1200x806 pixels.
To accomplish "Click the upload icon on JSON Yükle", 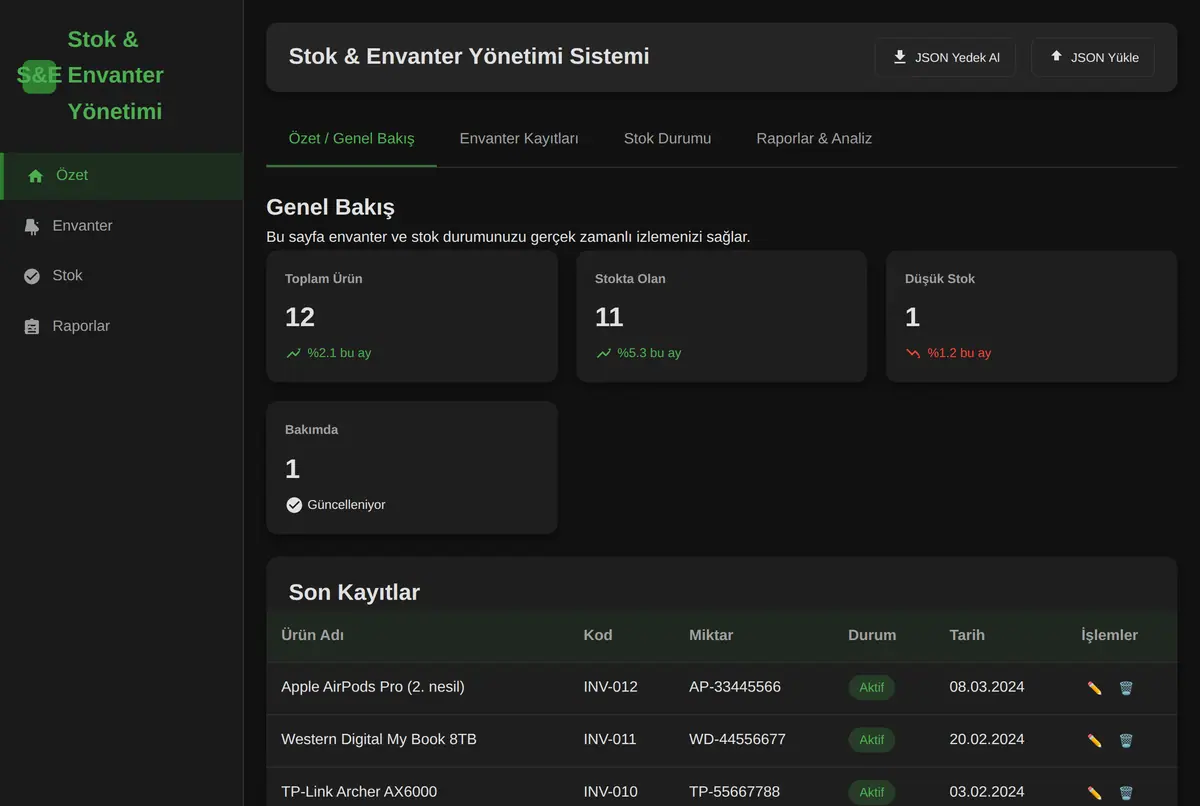I will point(1056,57).
